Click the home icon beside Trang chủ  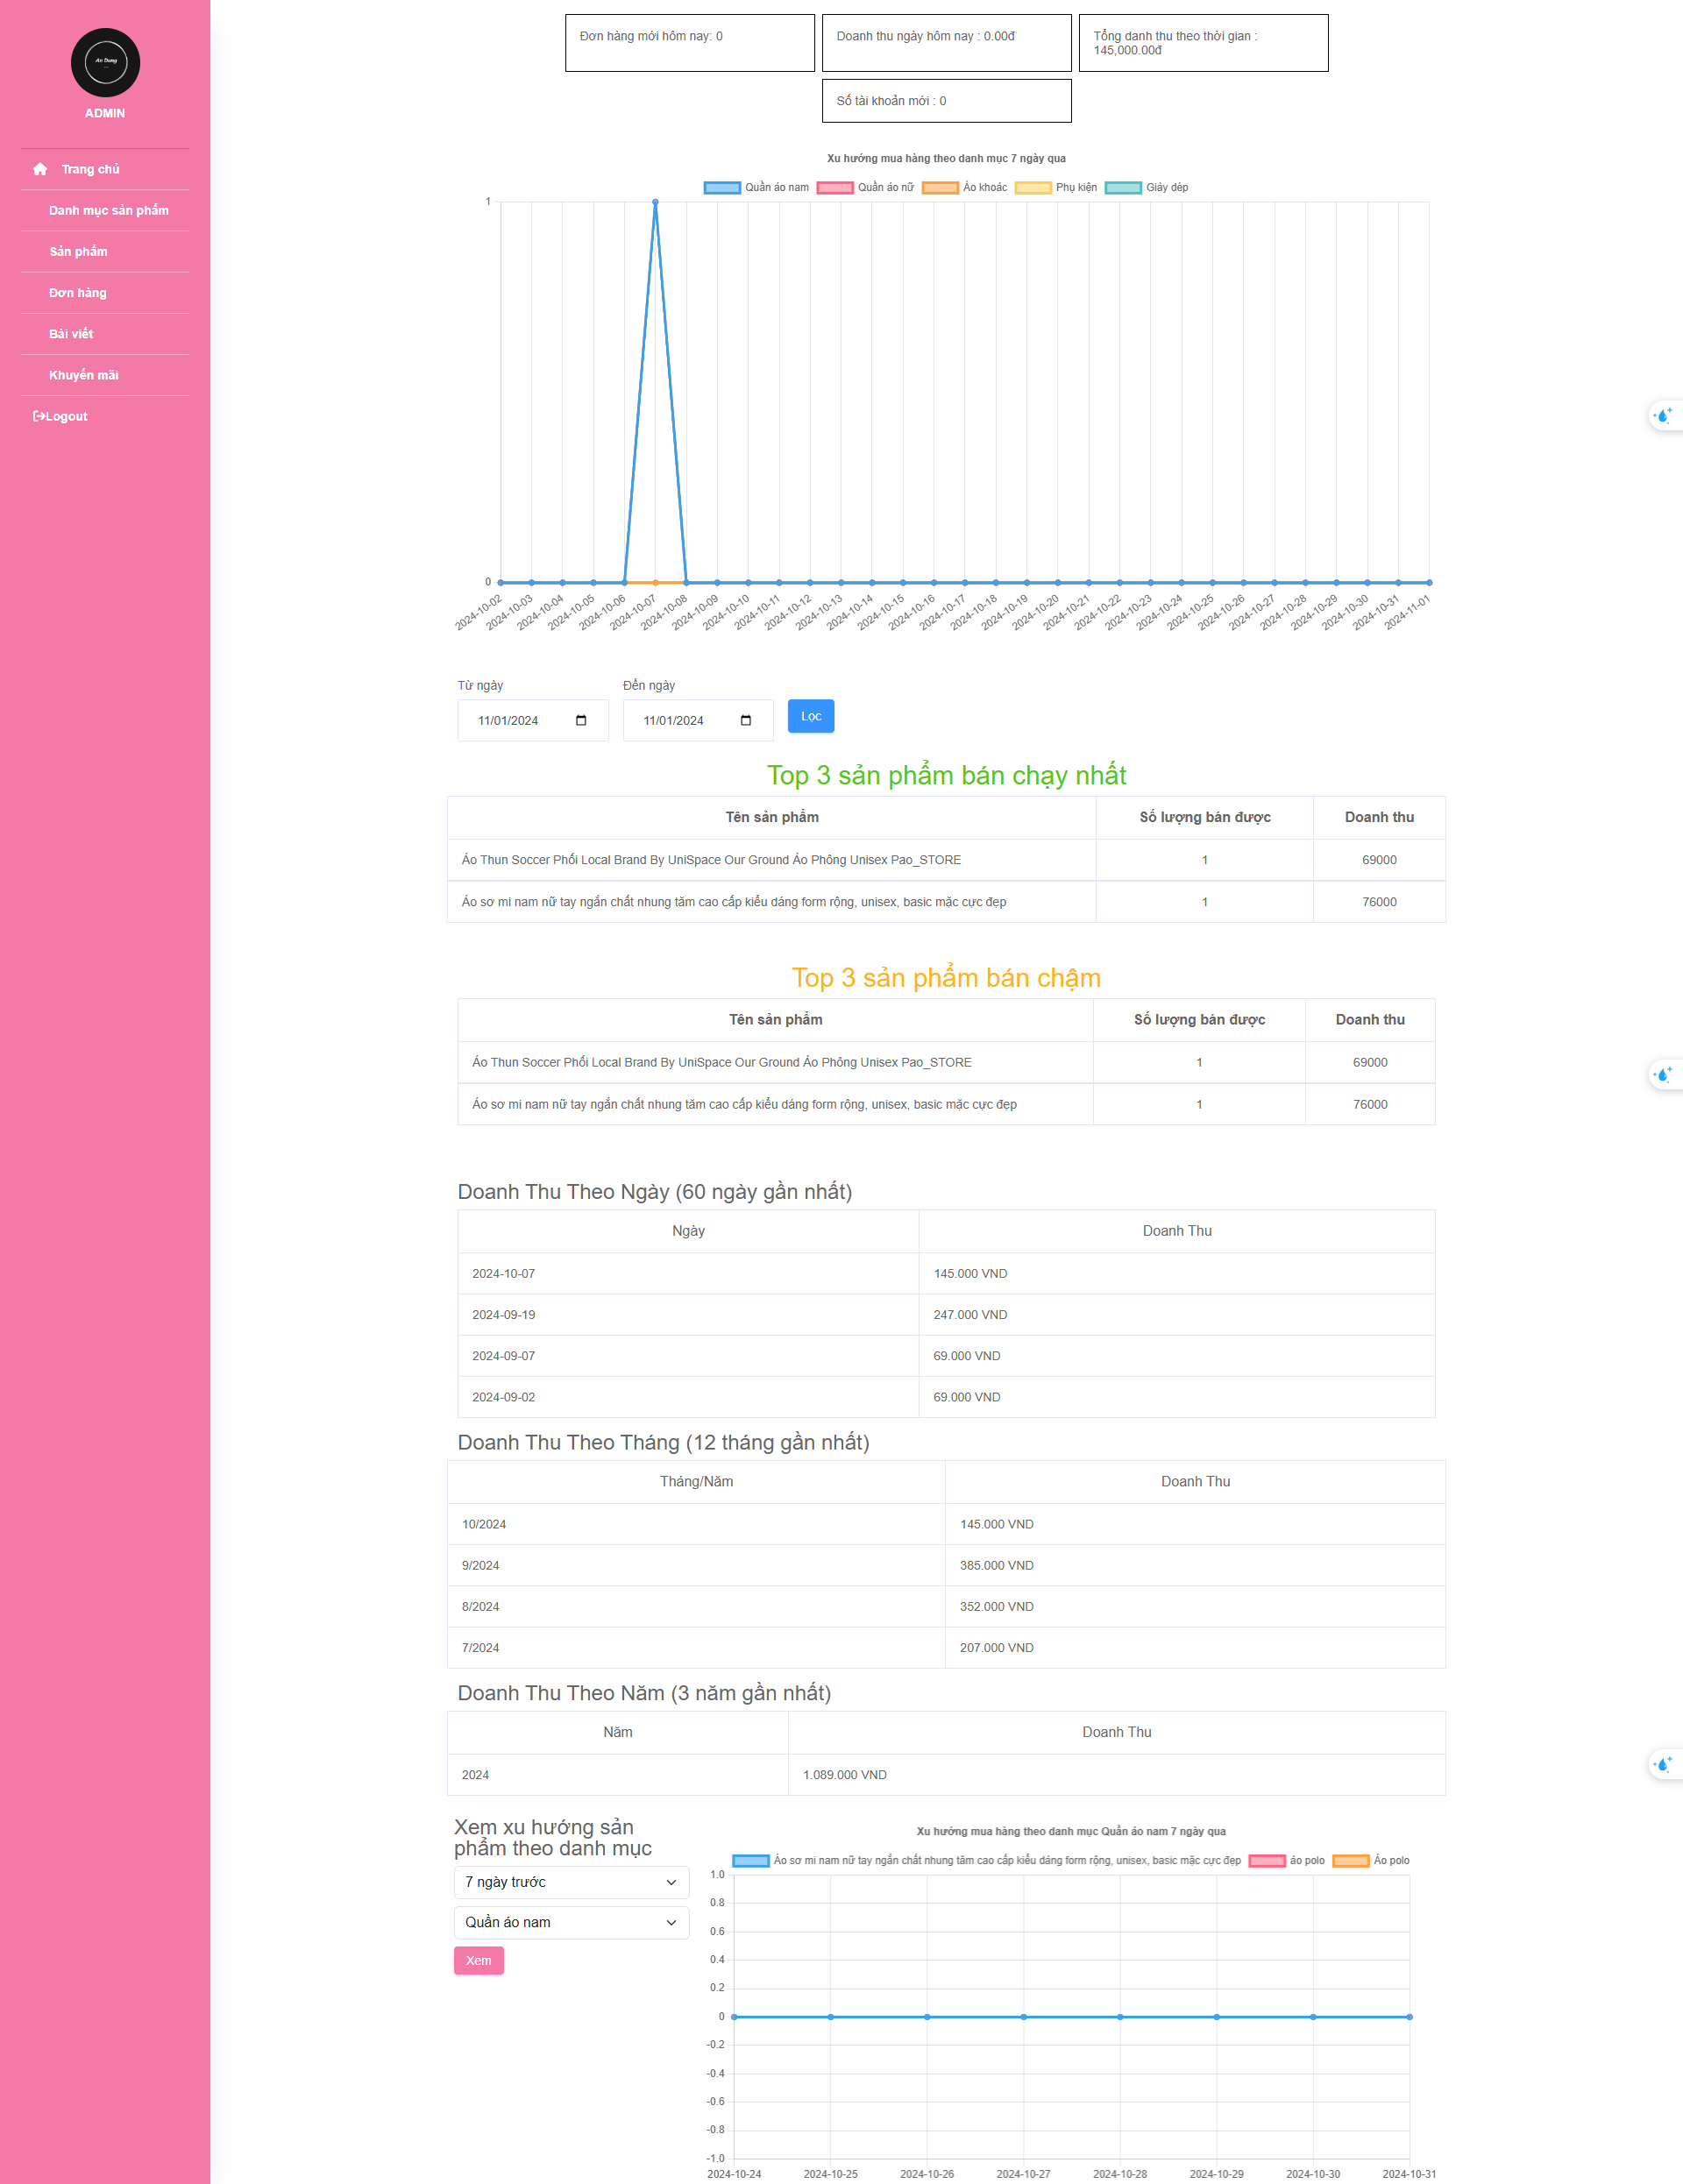tap(40, 169)
